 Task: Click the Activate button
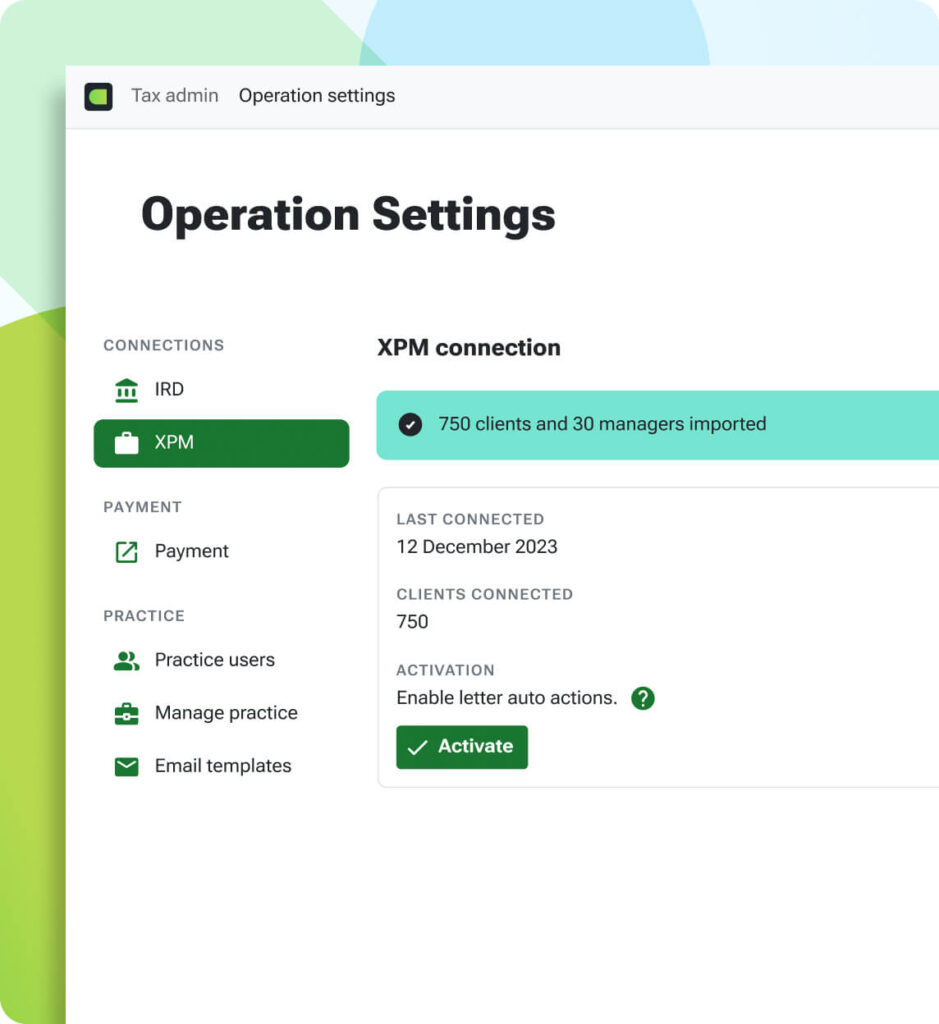(462, 747)
